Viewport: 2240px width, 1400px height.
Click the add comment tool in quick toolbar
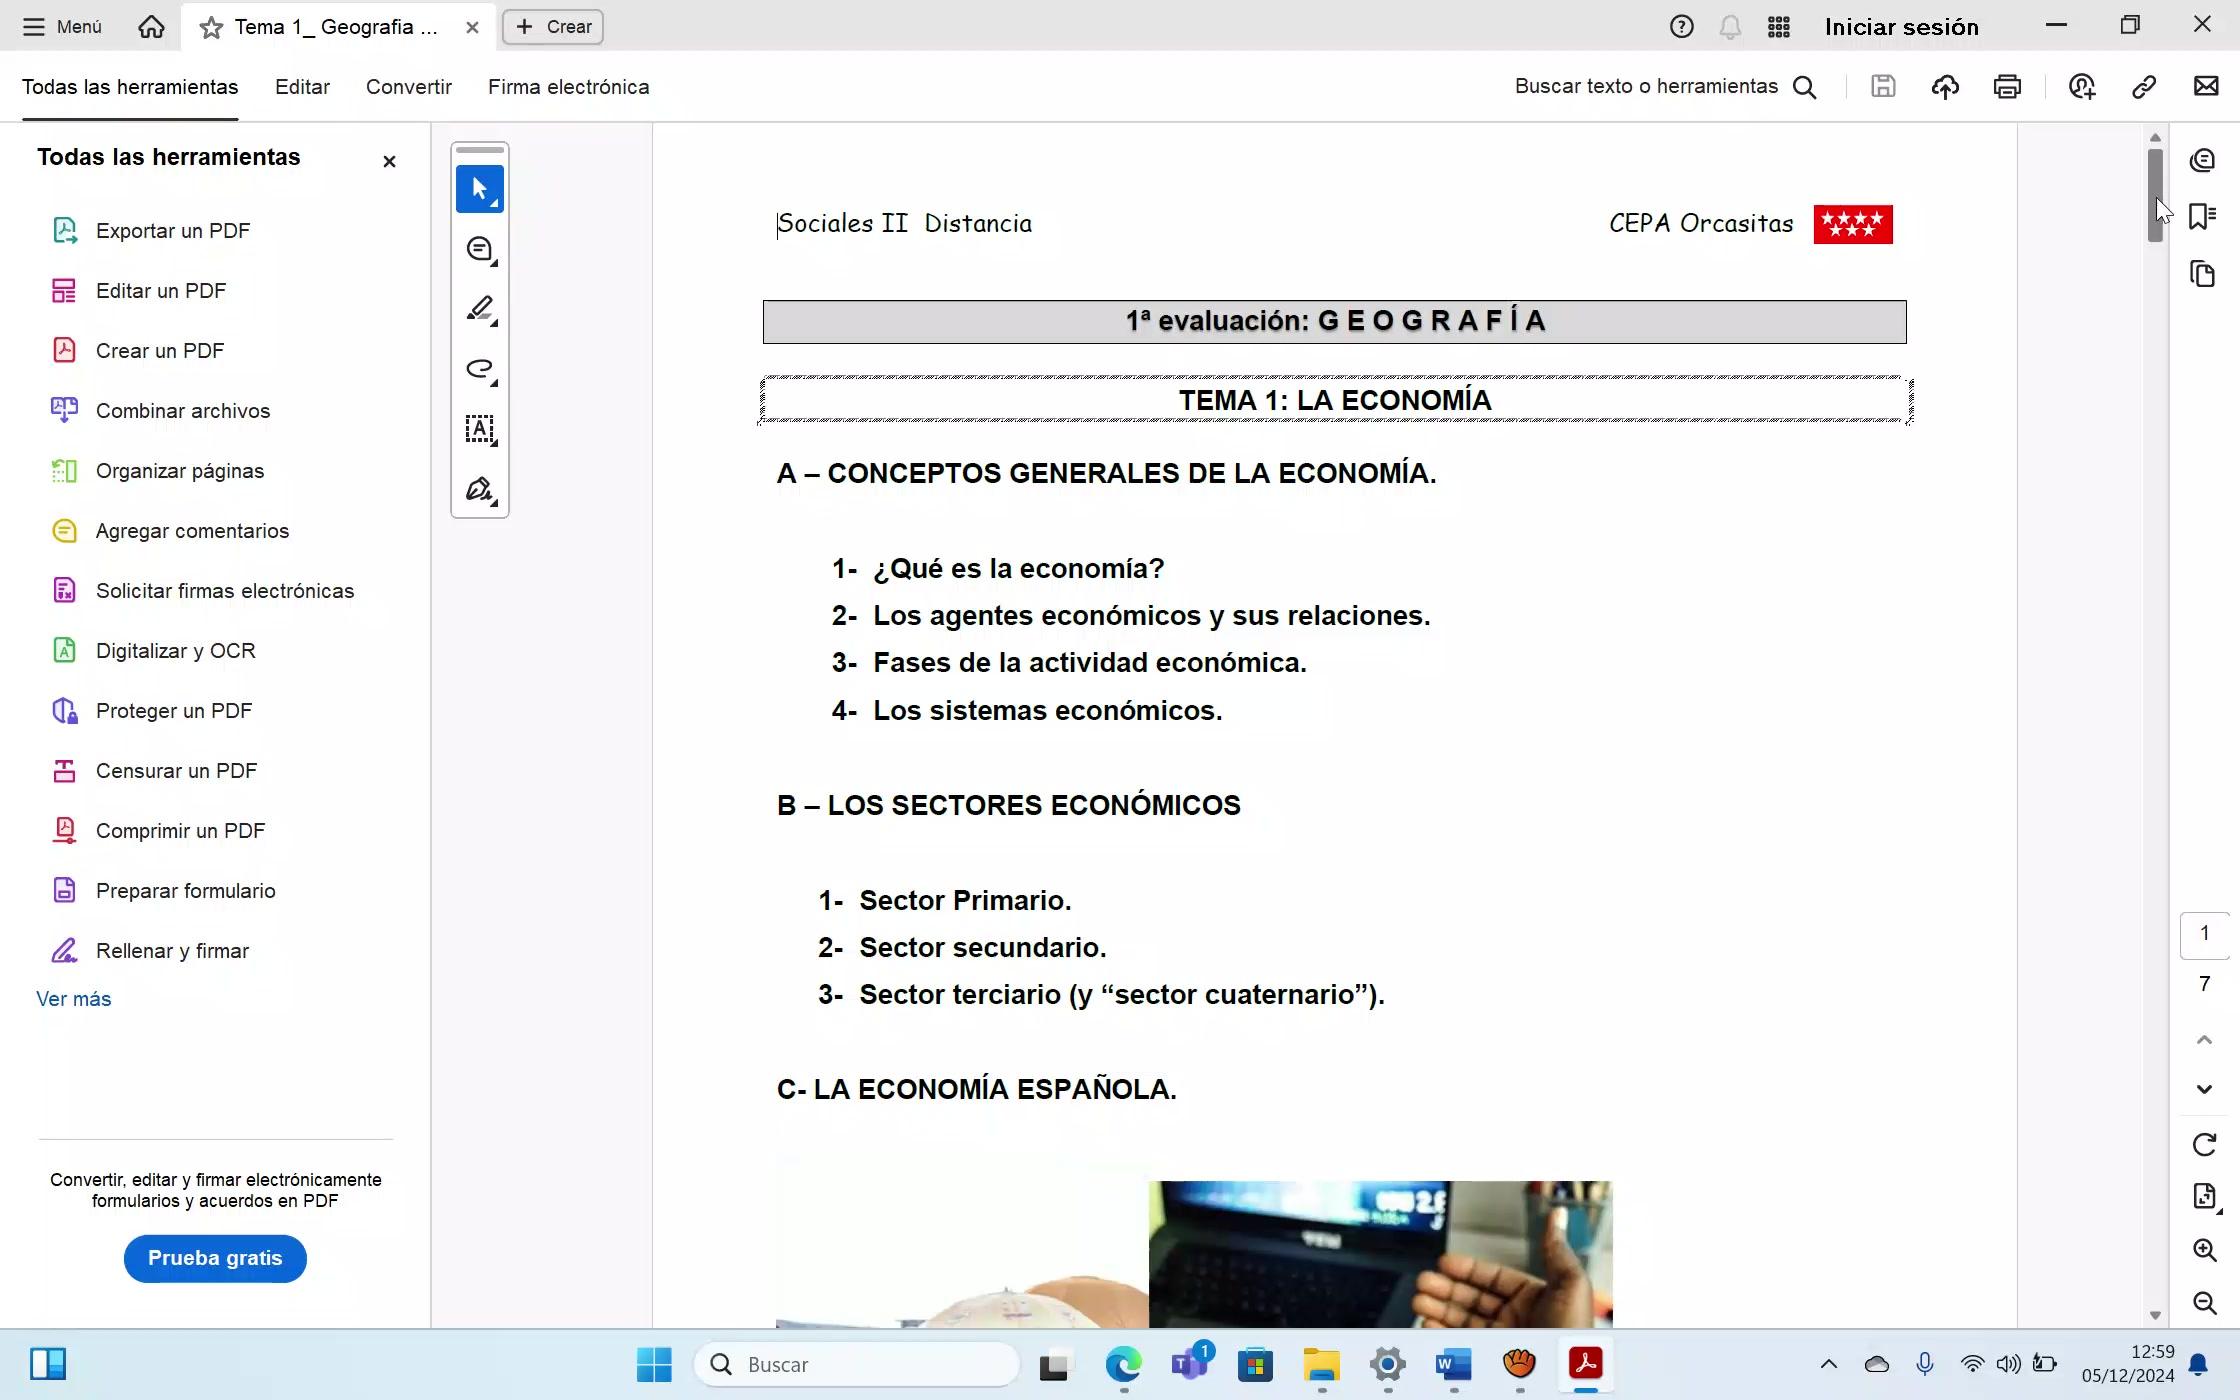pos(480,249)
